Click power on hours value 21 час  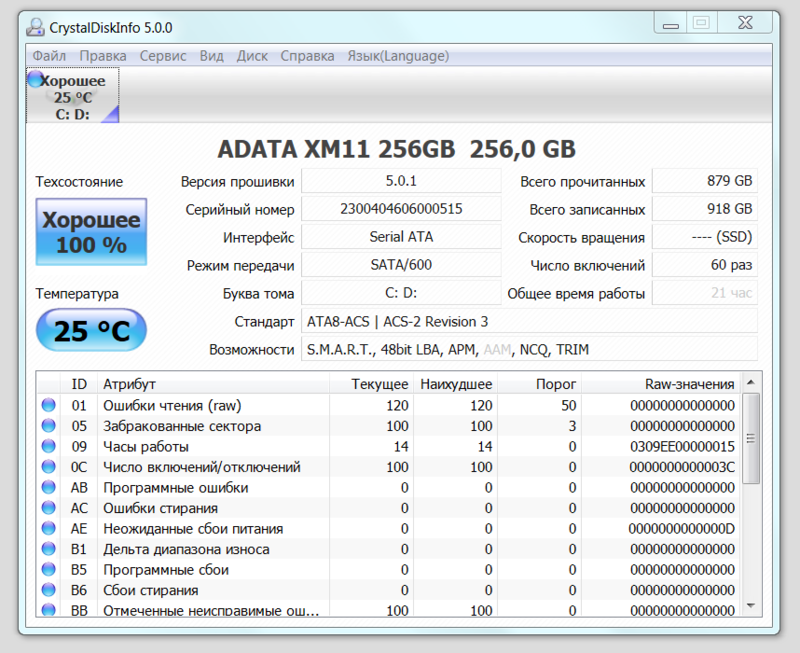[x=705, y=293]
